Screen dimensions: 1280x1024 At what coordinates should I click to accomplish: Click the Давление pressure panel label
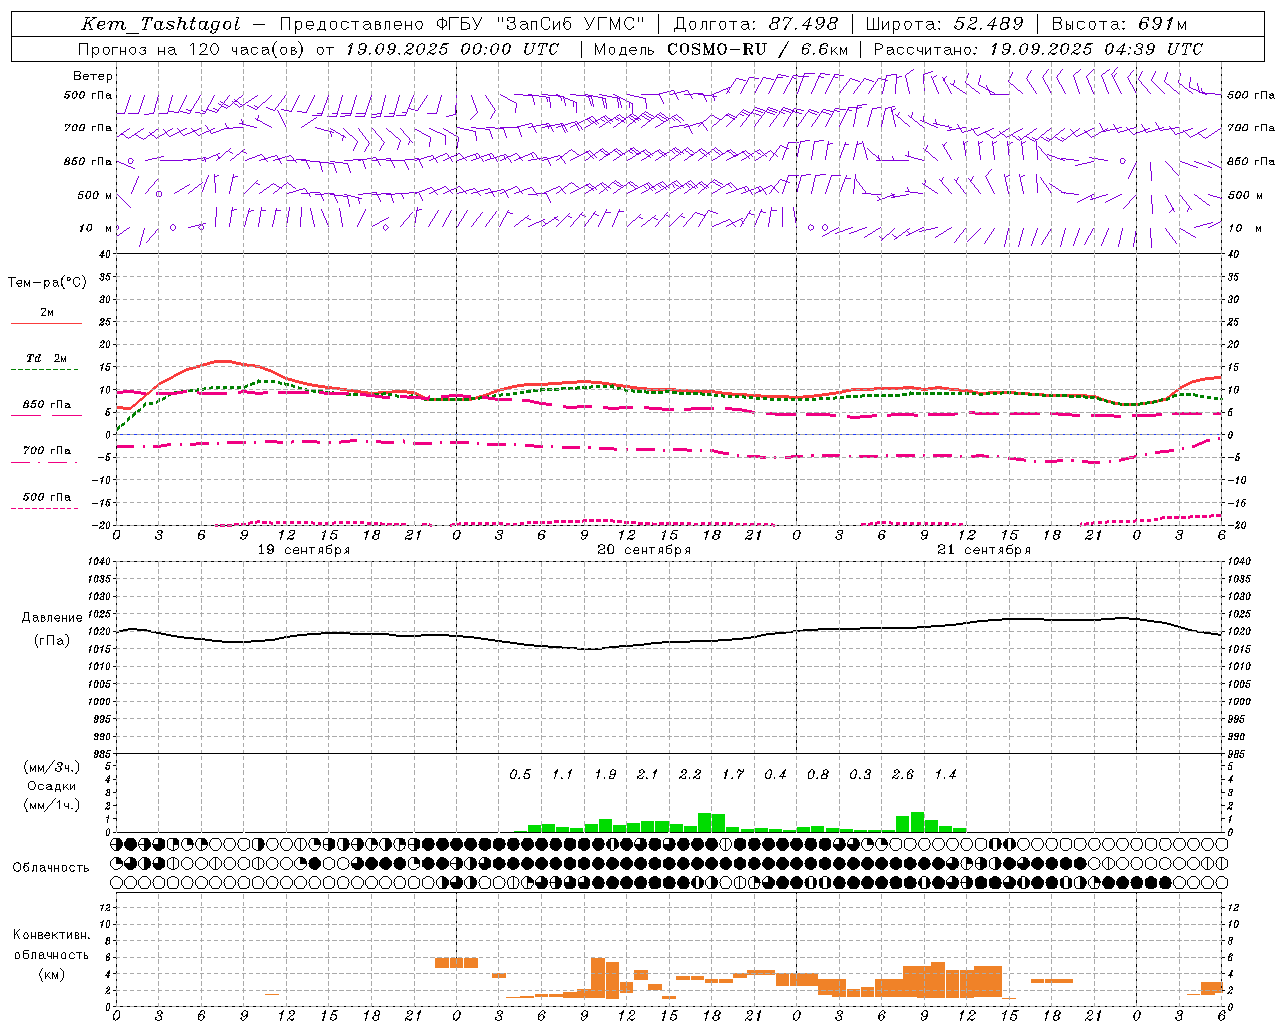tap(52, 618)
